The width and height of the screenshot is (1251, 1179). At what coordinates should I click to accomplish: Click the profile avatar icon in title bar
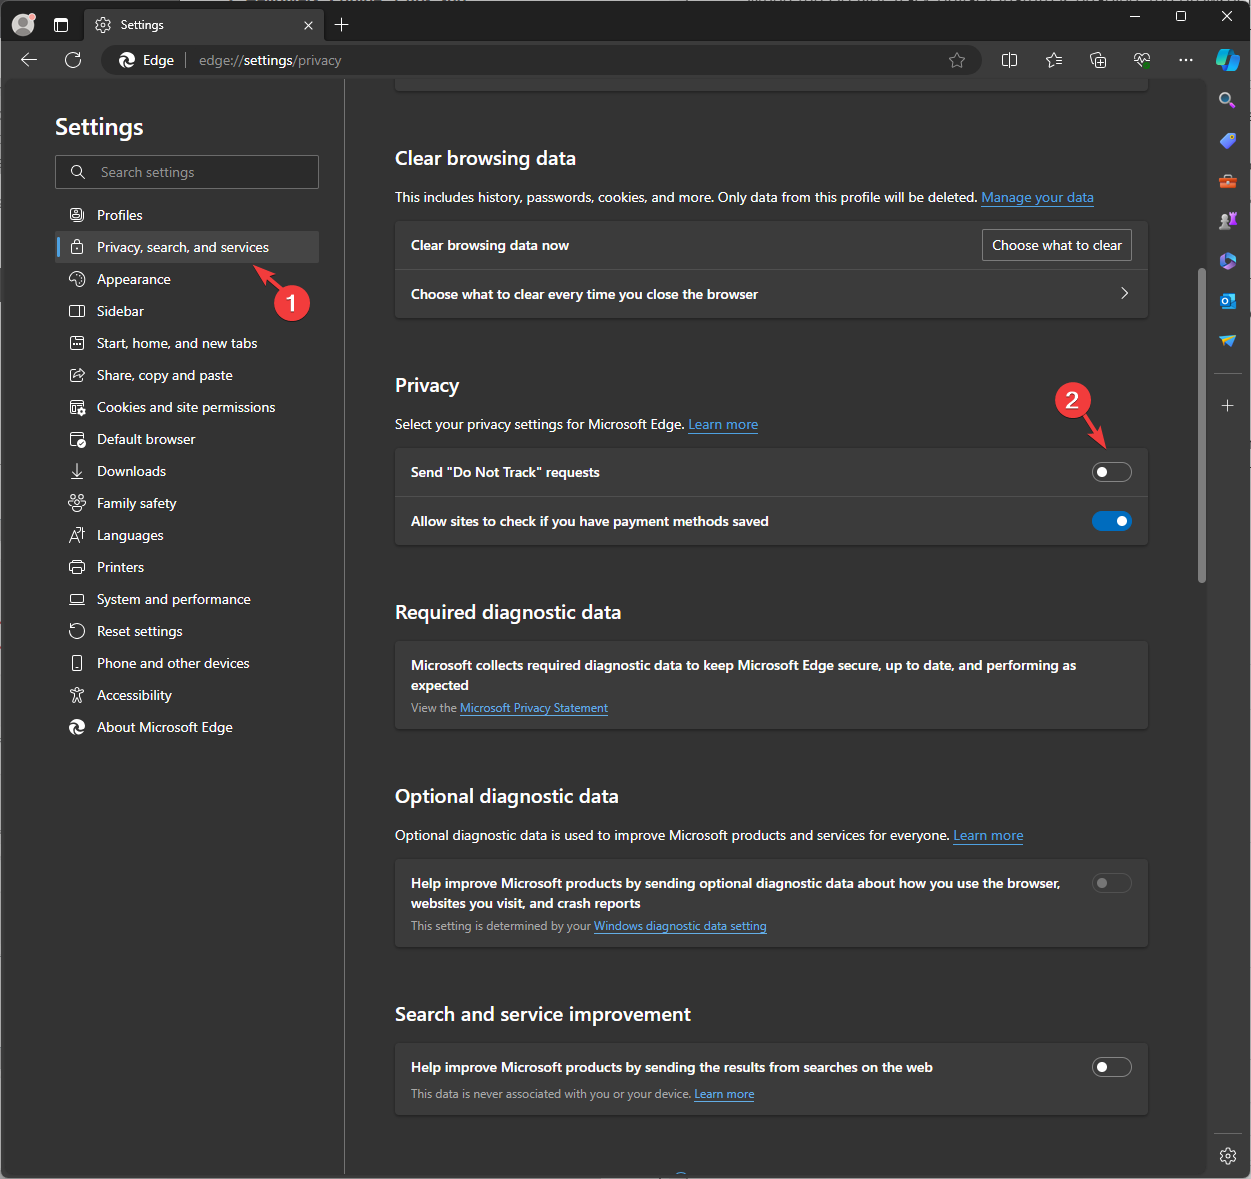(23, 24)
